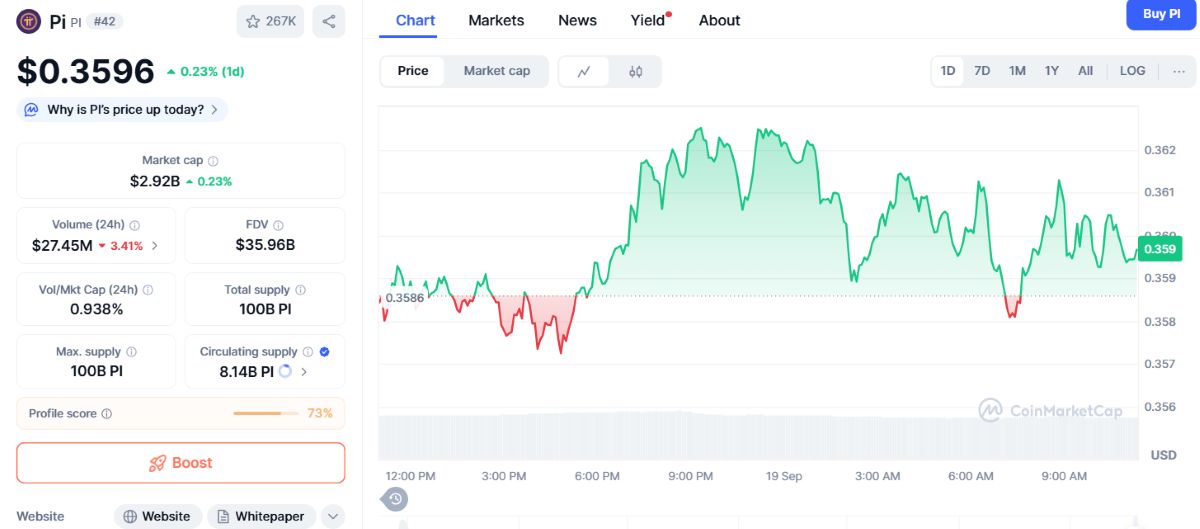This screenshot has width=1200, height=529.
Task: Show FDV info icon
Action: tap(278, 226)
